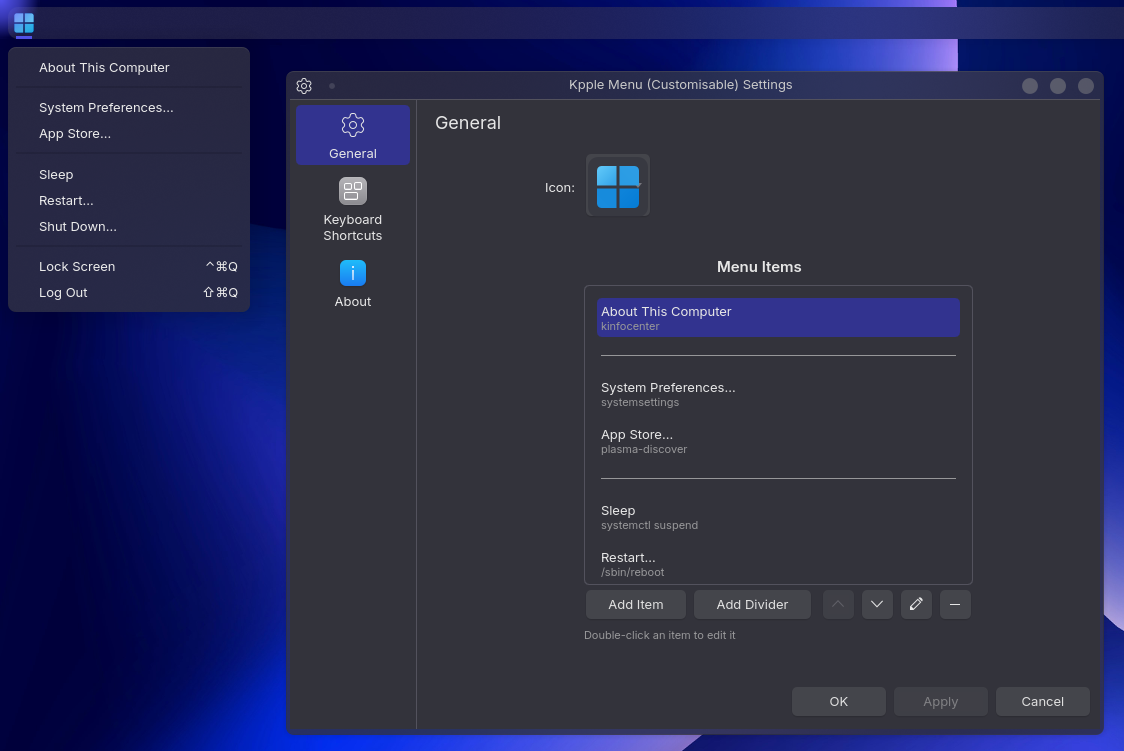Screen dimensions: 1124x751
Task: Choose App Store... in dropdown menu
Action: tap(129, 134)
